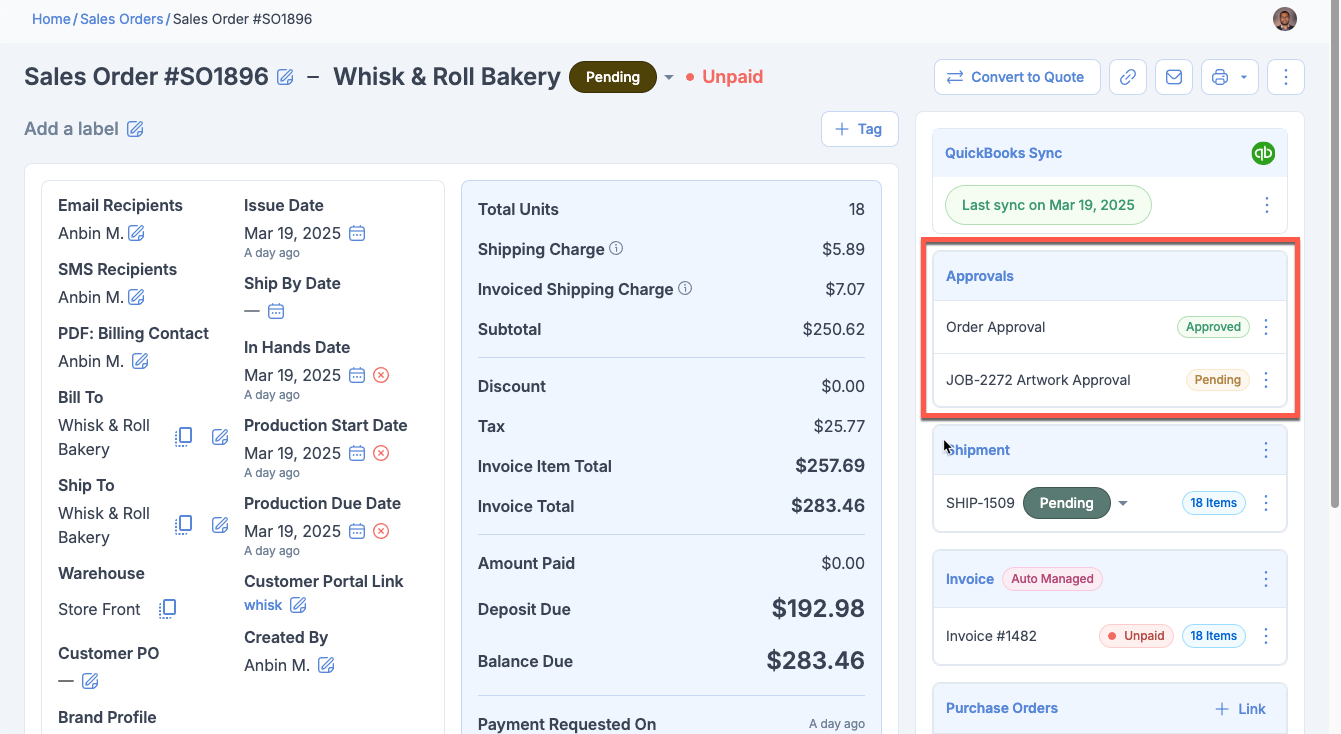
Task: Navigate to Sales Orders breadcrumb
Action: pos(121,19)
